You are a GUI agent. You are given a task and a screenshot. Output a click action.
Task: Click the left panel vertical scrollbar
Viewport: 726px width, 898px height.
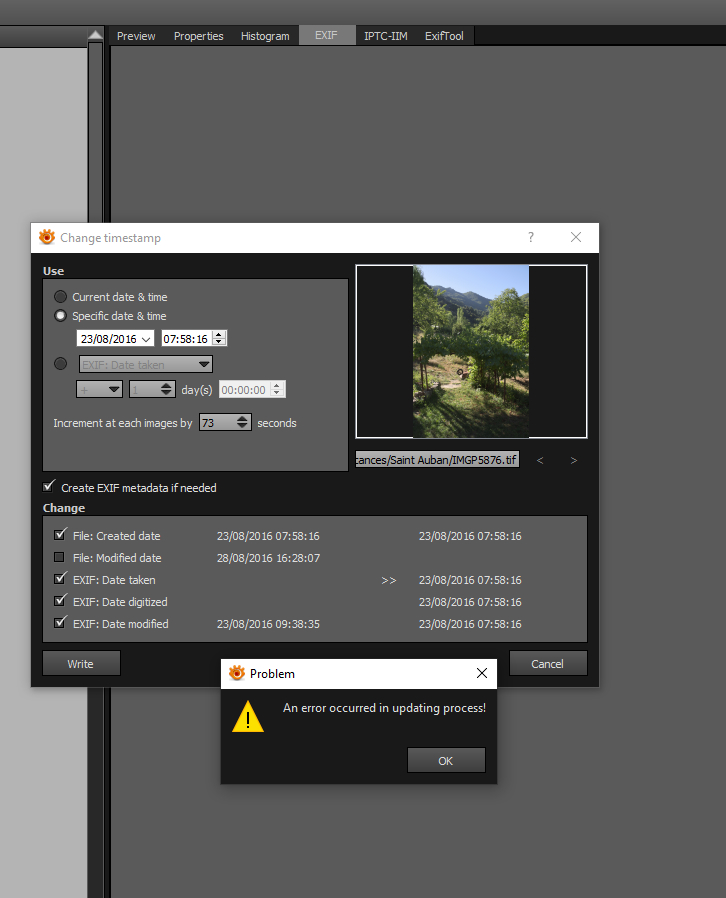coord(96,132)
